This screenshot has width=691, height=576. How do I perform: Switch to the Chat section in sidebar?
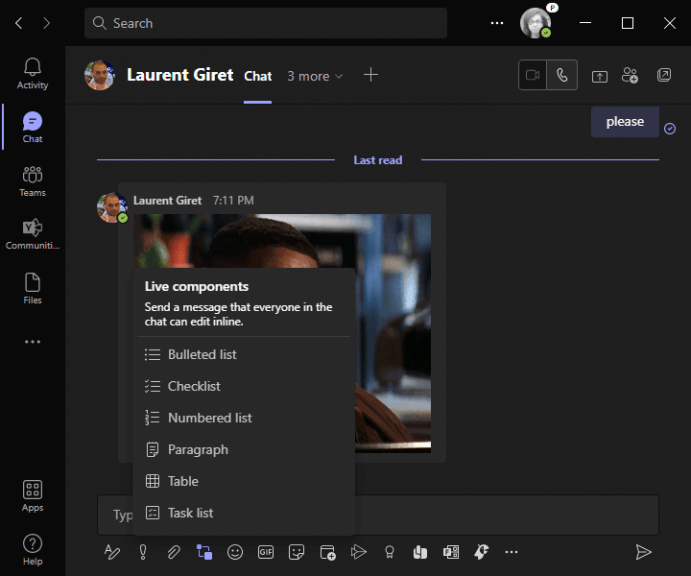pos(32,127)
